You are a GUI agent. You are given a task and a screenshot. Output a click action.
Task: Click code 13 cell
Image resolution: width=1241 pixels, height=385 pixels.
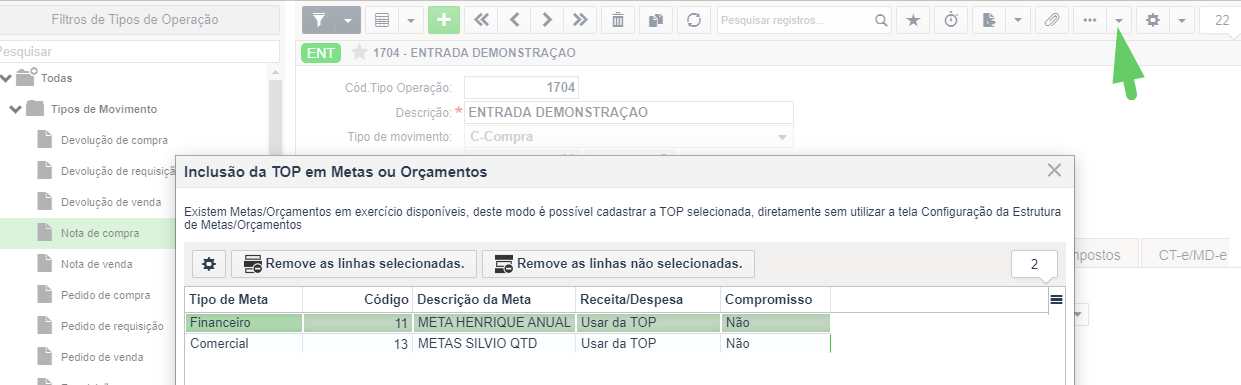[x=358, y=343]
